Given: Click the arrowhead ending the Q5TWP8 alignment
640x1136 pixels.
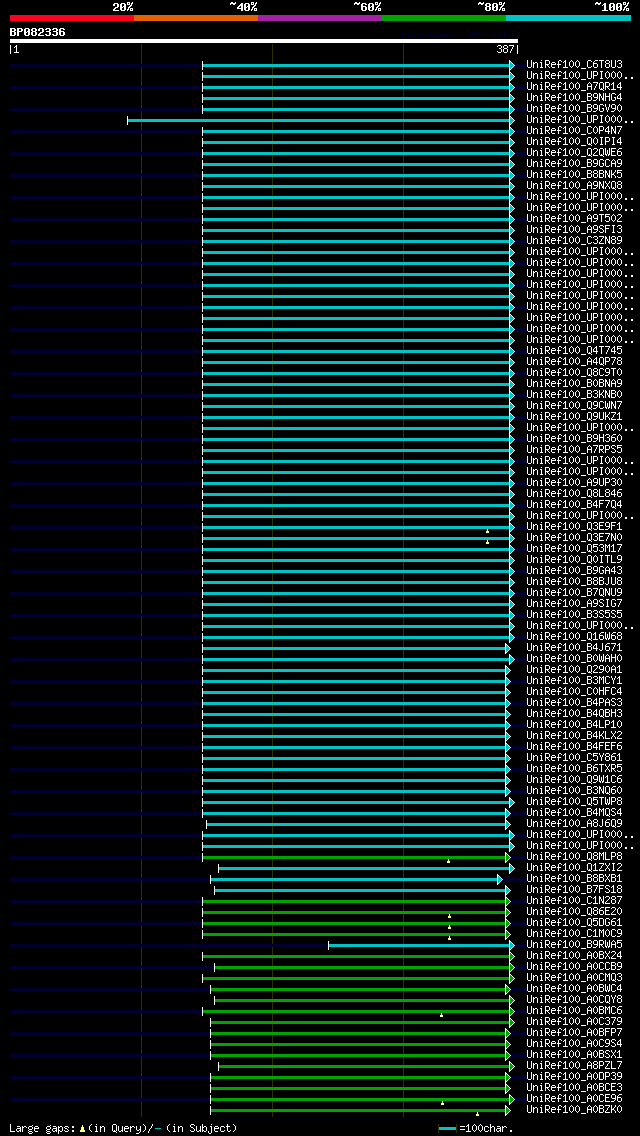Looking at the screenshot, I should coord(512,803).
